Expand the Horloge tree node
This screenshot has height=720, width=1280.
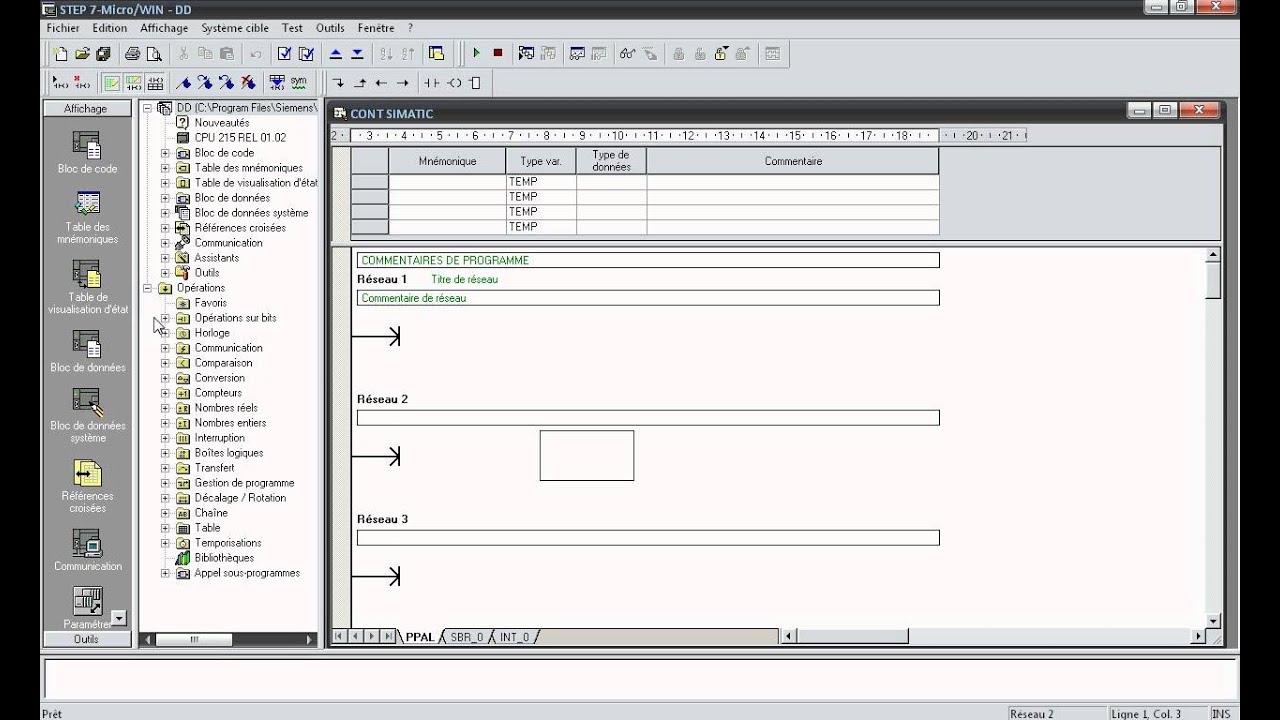coord(166,333)
